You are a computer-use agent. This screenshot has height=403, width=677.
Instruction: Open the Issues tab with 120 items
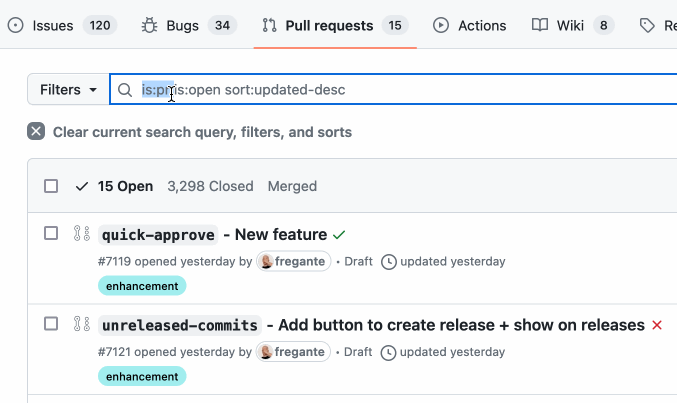[x=62, y=25]
